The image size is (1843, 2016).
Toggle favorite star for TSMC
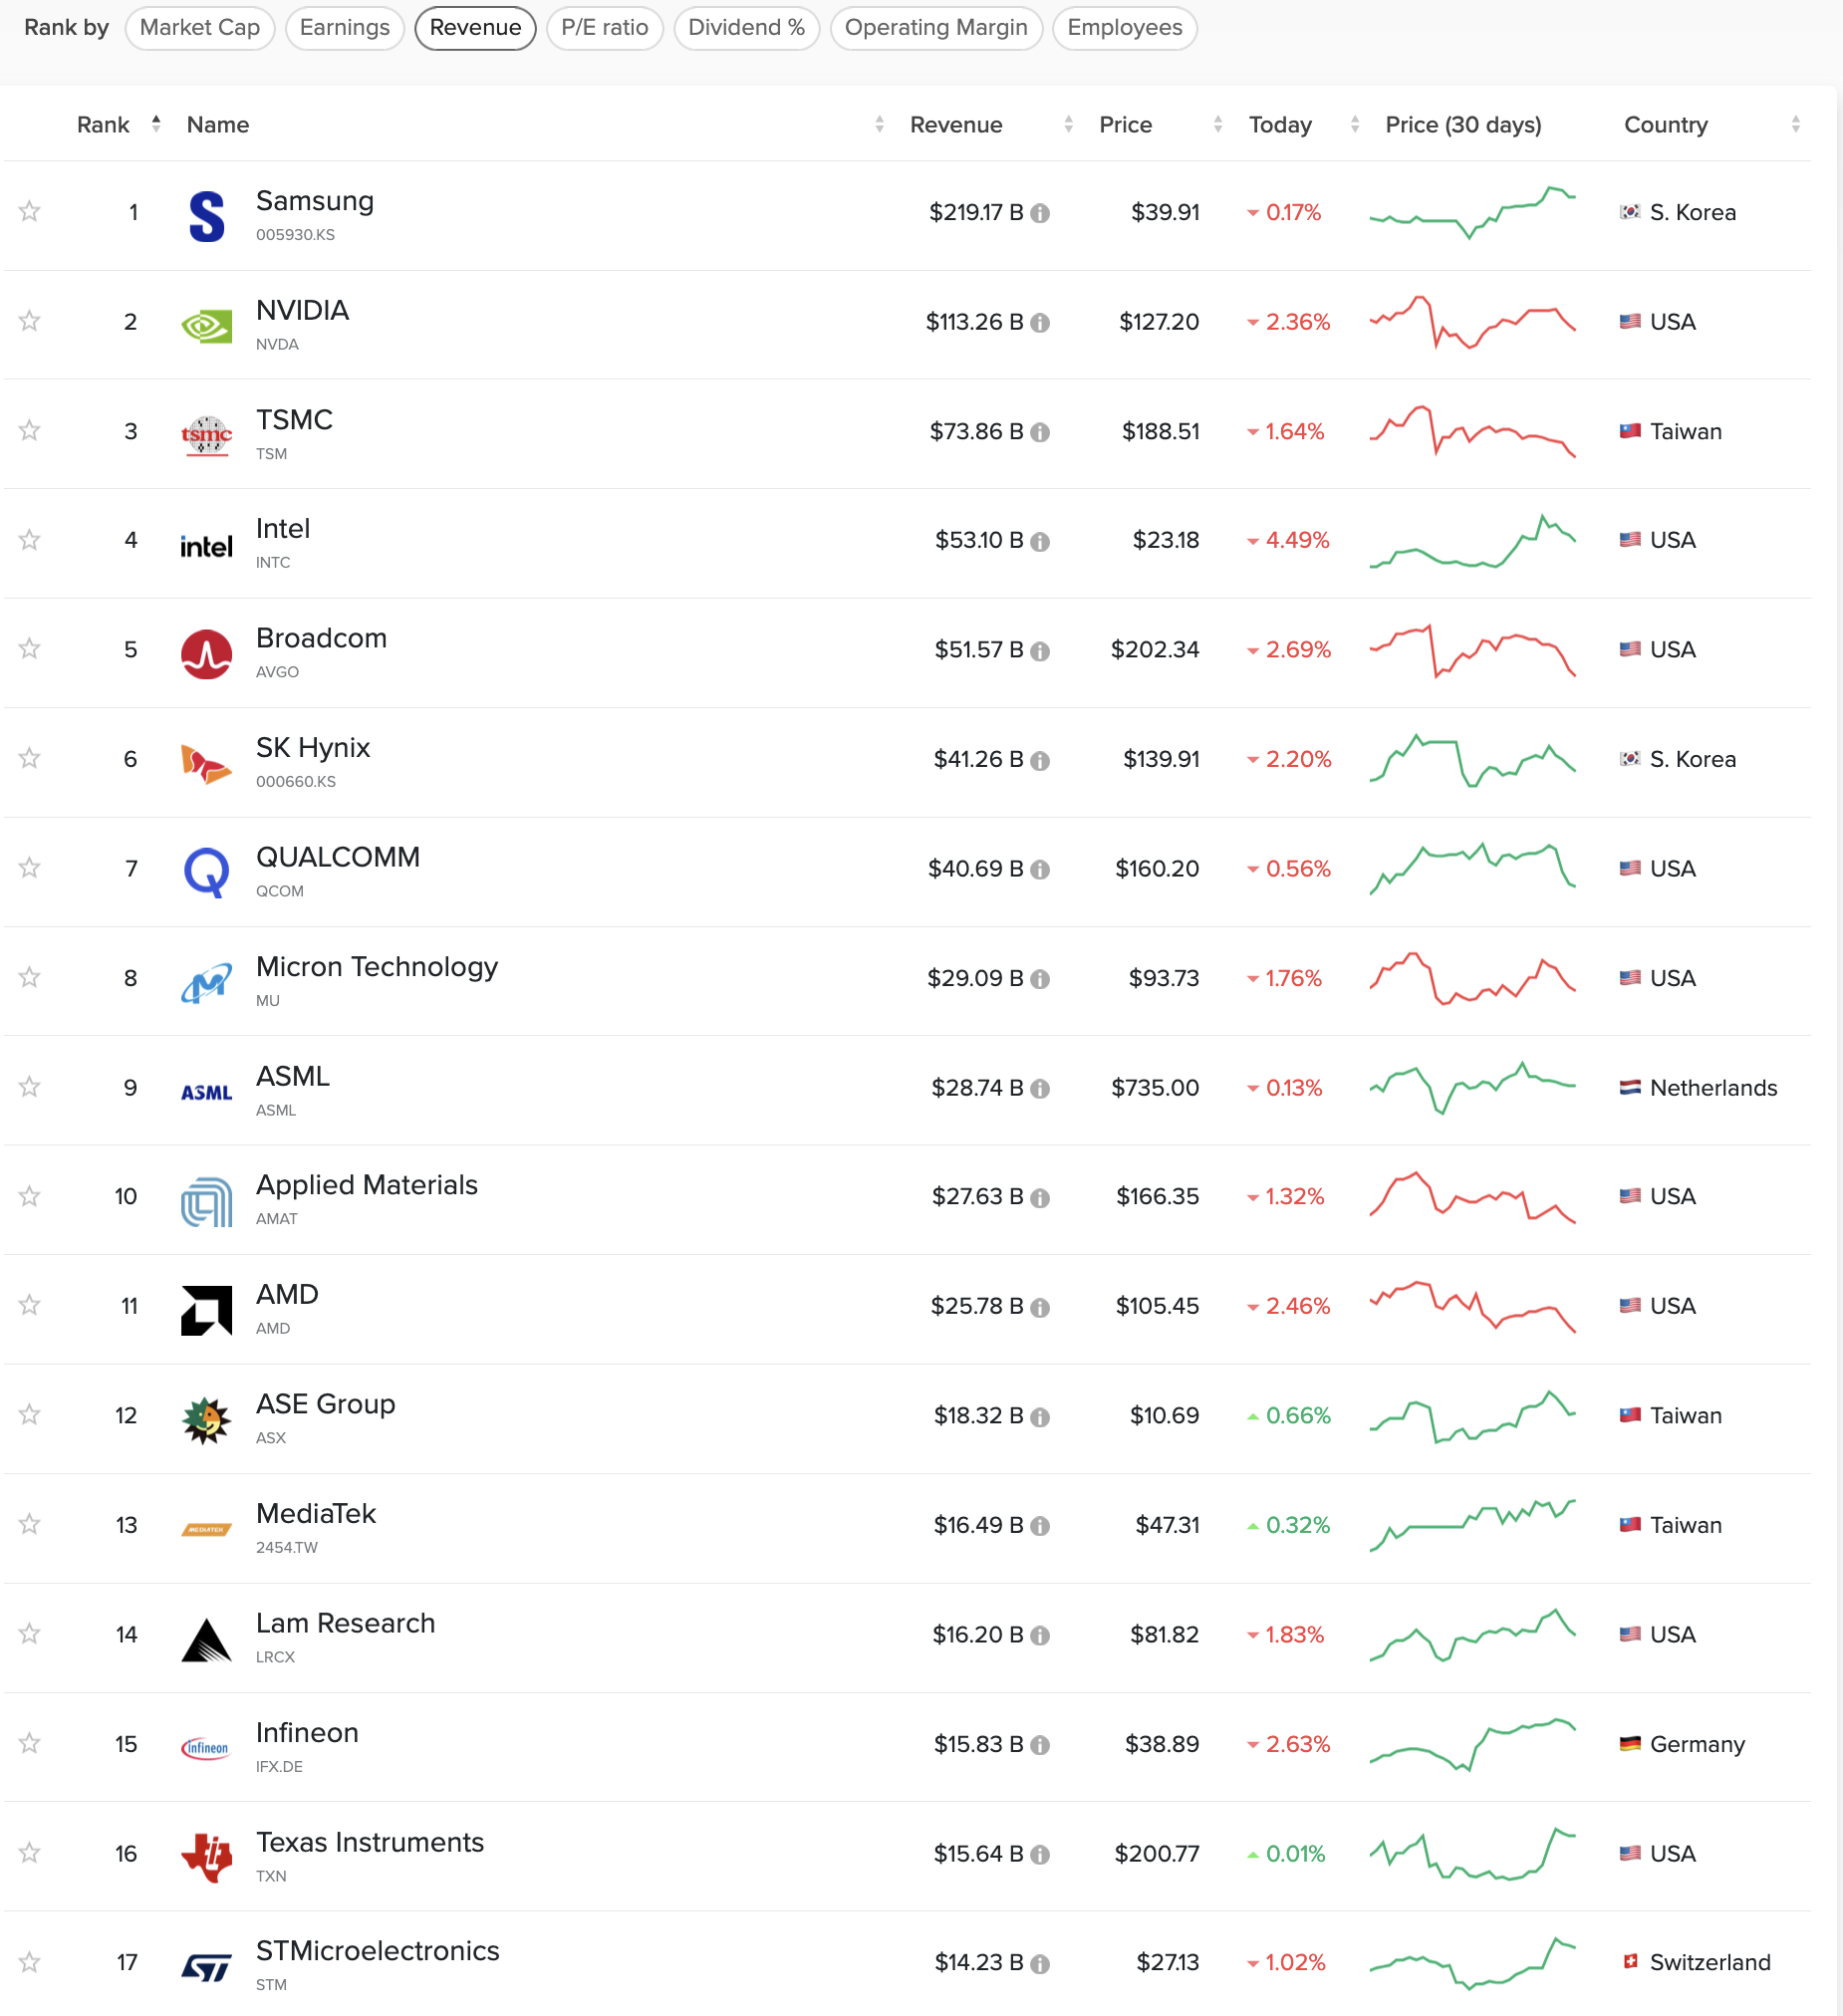click(30, 430)
